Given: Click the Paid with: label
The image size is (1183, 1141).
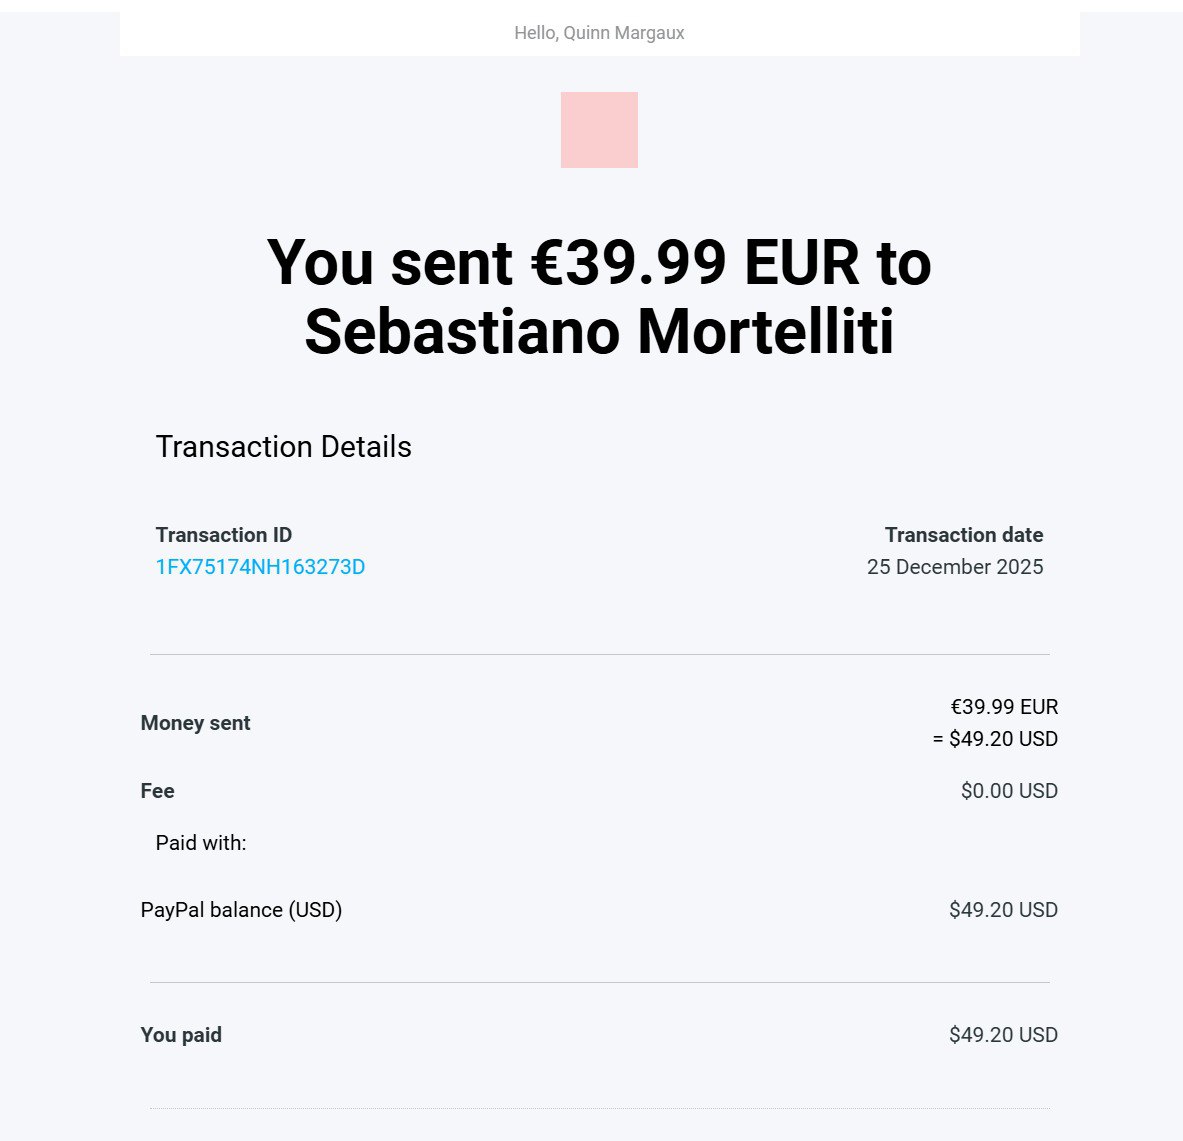Looking at the screenshot, I should [200, 843].
